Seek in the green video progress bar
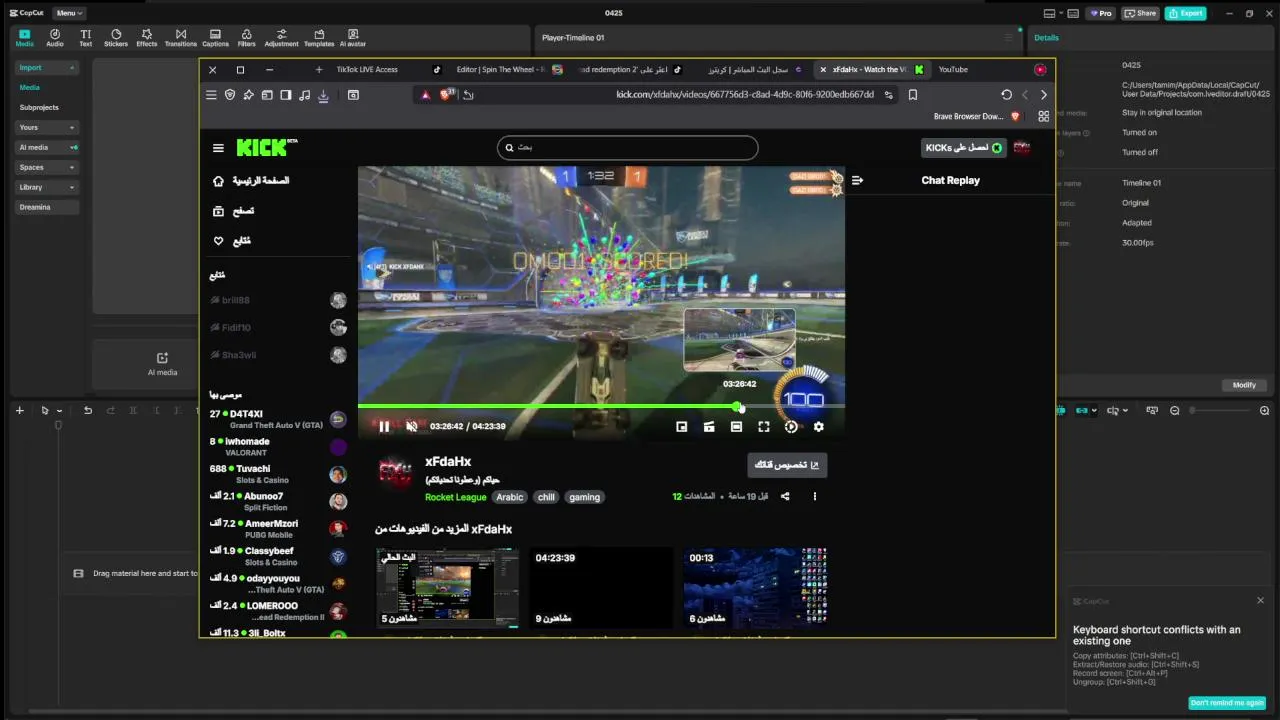Image resolution: width=1280 pixels, height=720 pixels. coord(601,407)
